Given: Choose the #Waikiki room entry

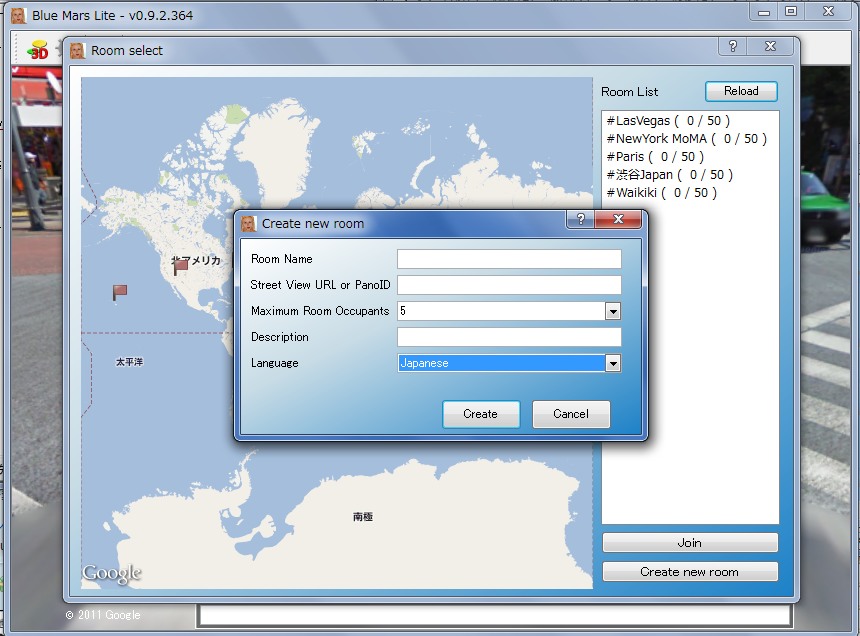Looking at the screenshot, I should point(661,193).
